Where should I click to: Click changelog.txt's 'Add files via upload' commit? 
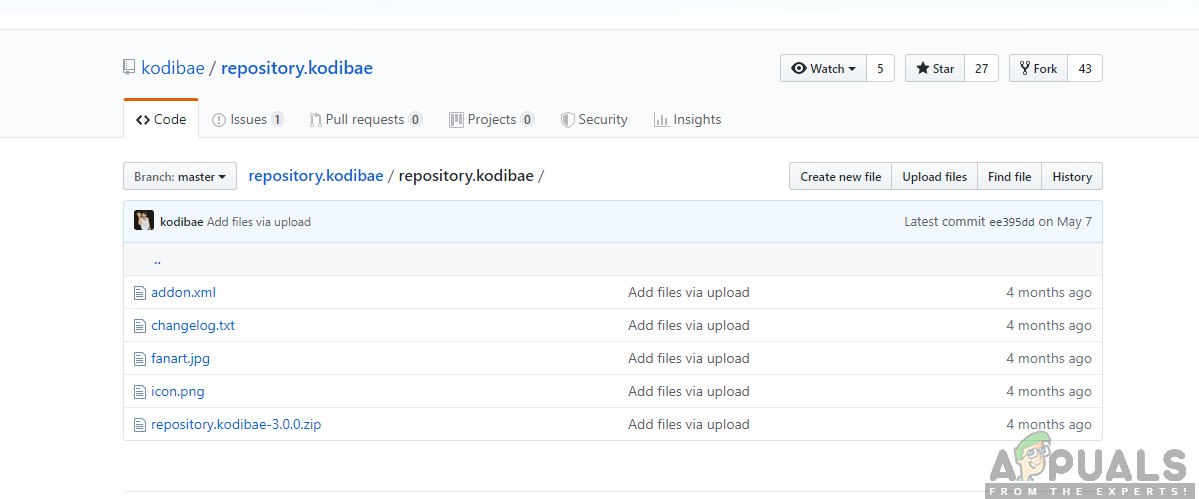coord(689,326)
